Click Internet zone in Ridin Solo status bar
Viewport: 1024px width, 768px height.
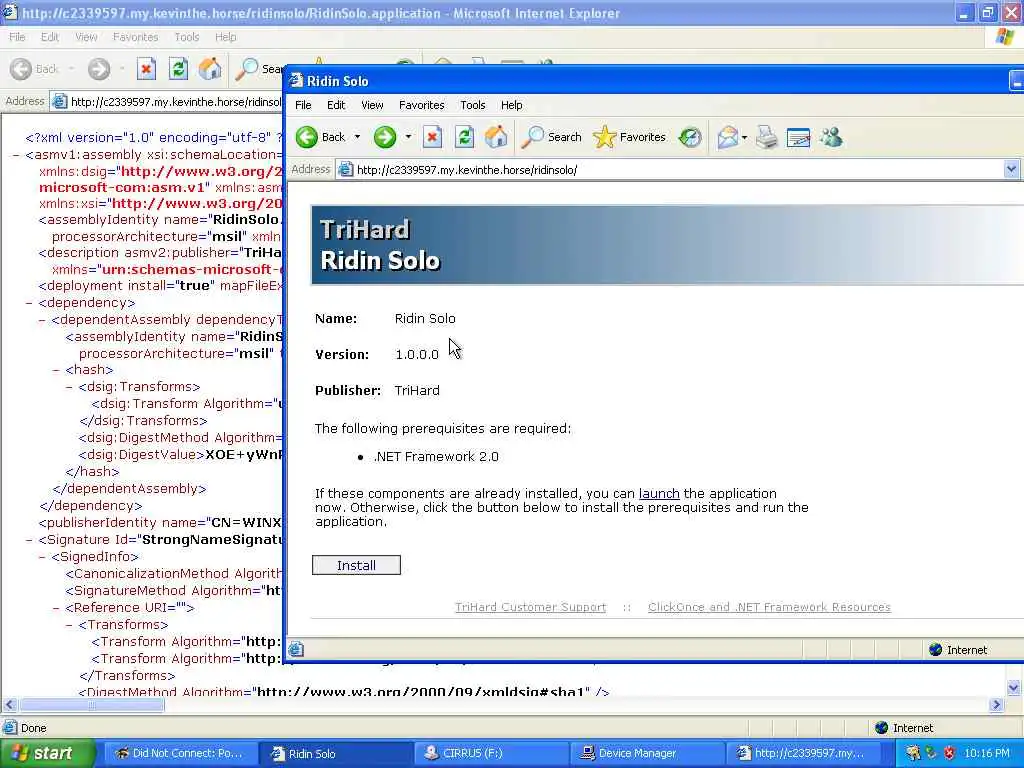pos(959,650)
